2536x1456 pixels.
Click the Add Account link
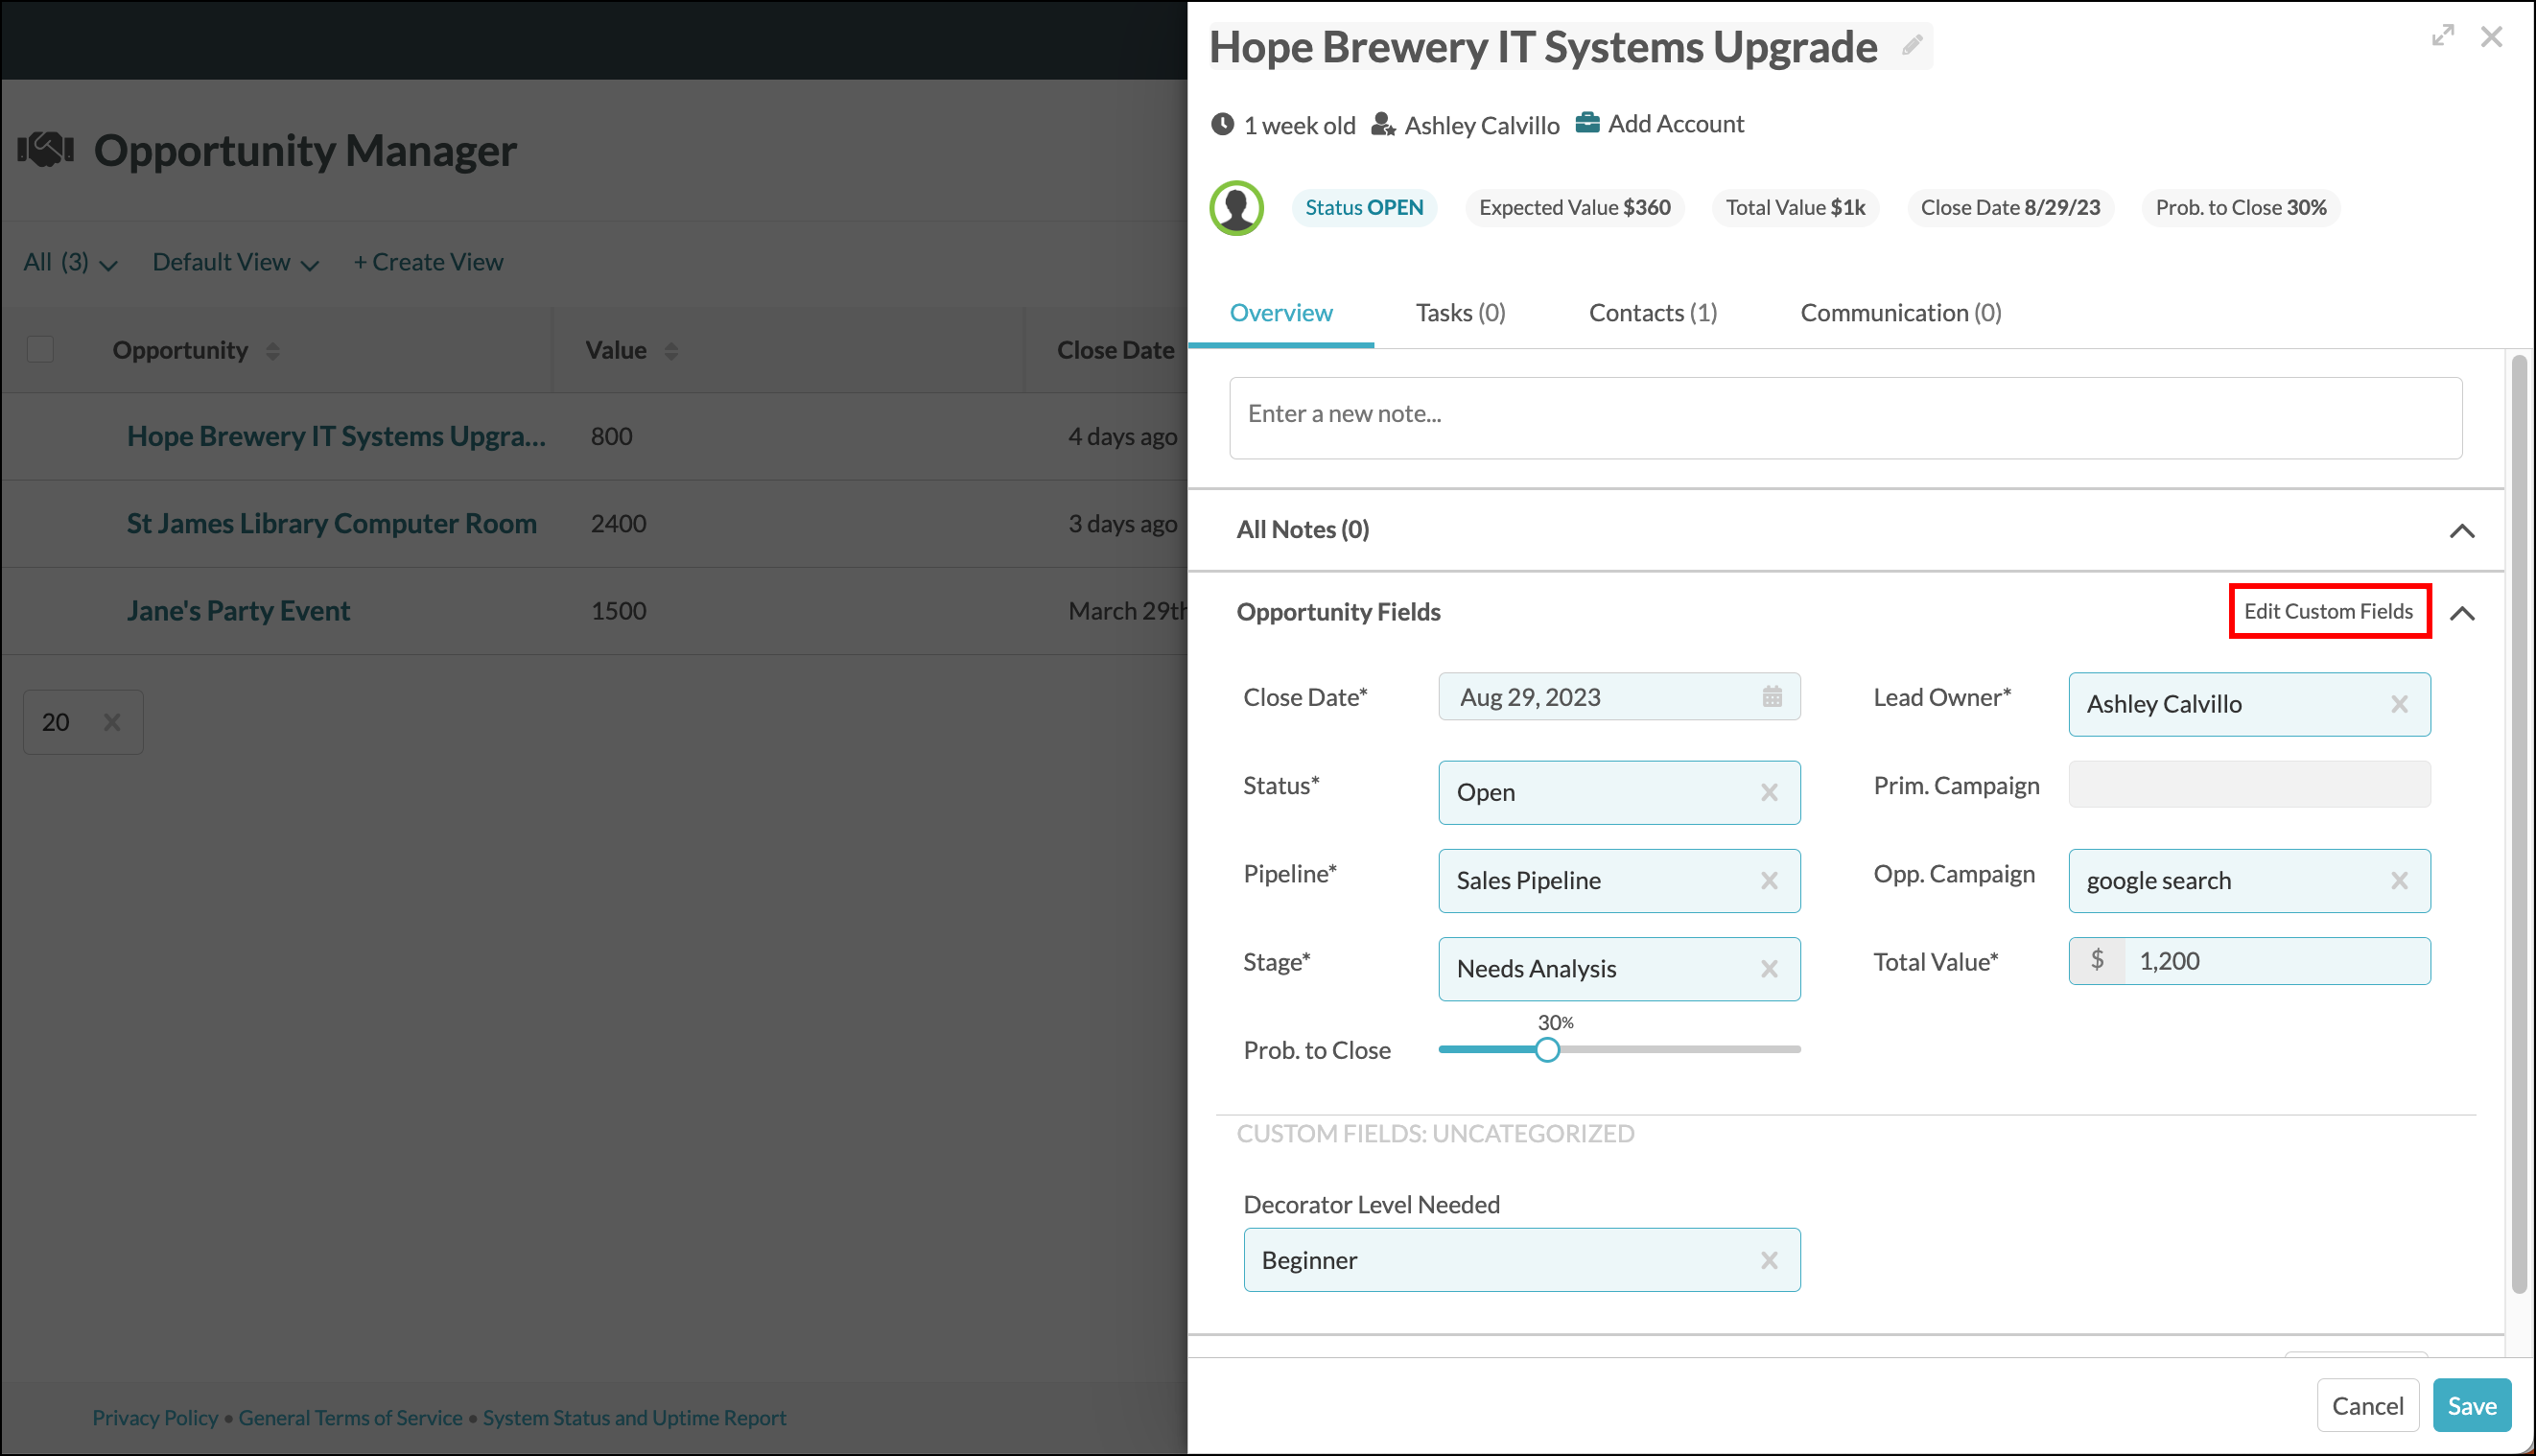pos(1675,124)
